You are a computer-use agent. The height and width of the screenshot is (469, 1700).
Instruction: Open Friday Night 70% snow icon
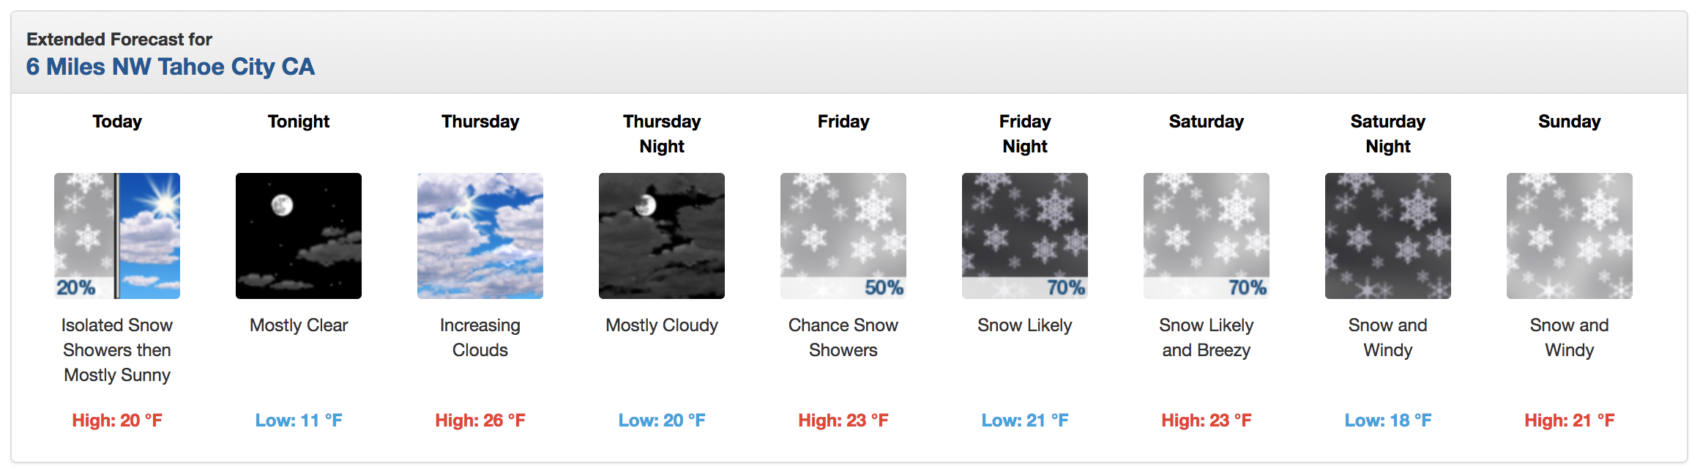(1025, 236)
